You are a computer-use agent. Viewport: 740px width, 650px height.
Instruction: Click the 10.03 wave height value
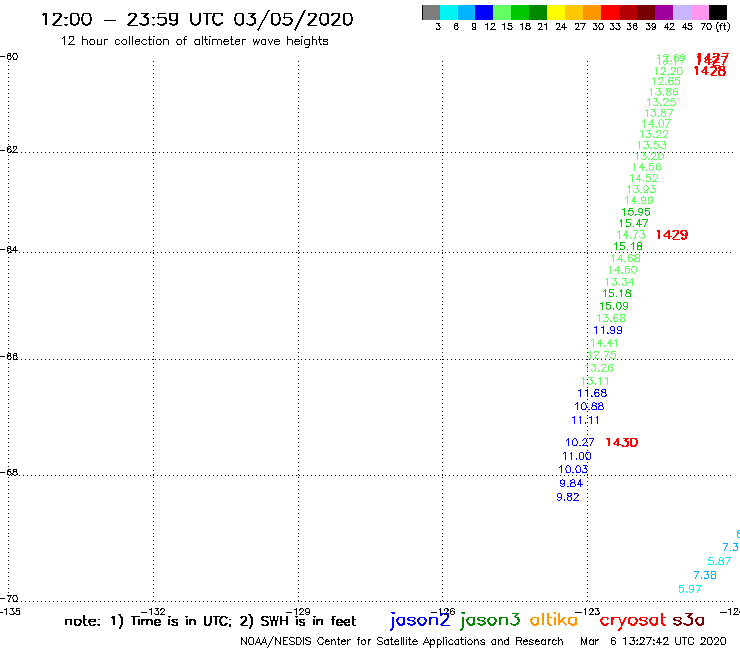[573, 469]
